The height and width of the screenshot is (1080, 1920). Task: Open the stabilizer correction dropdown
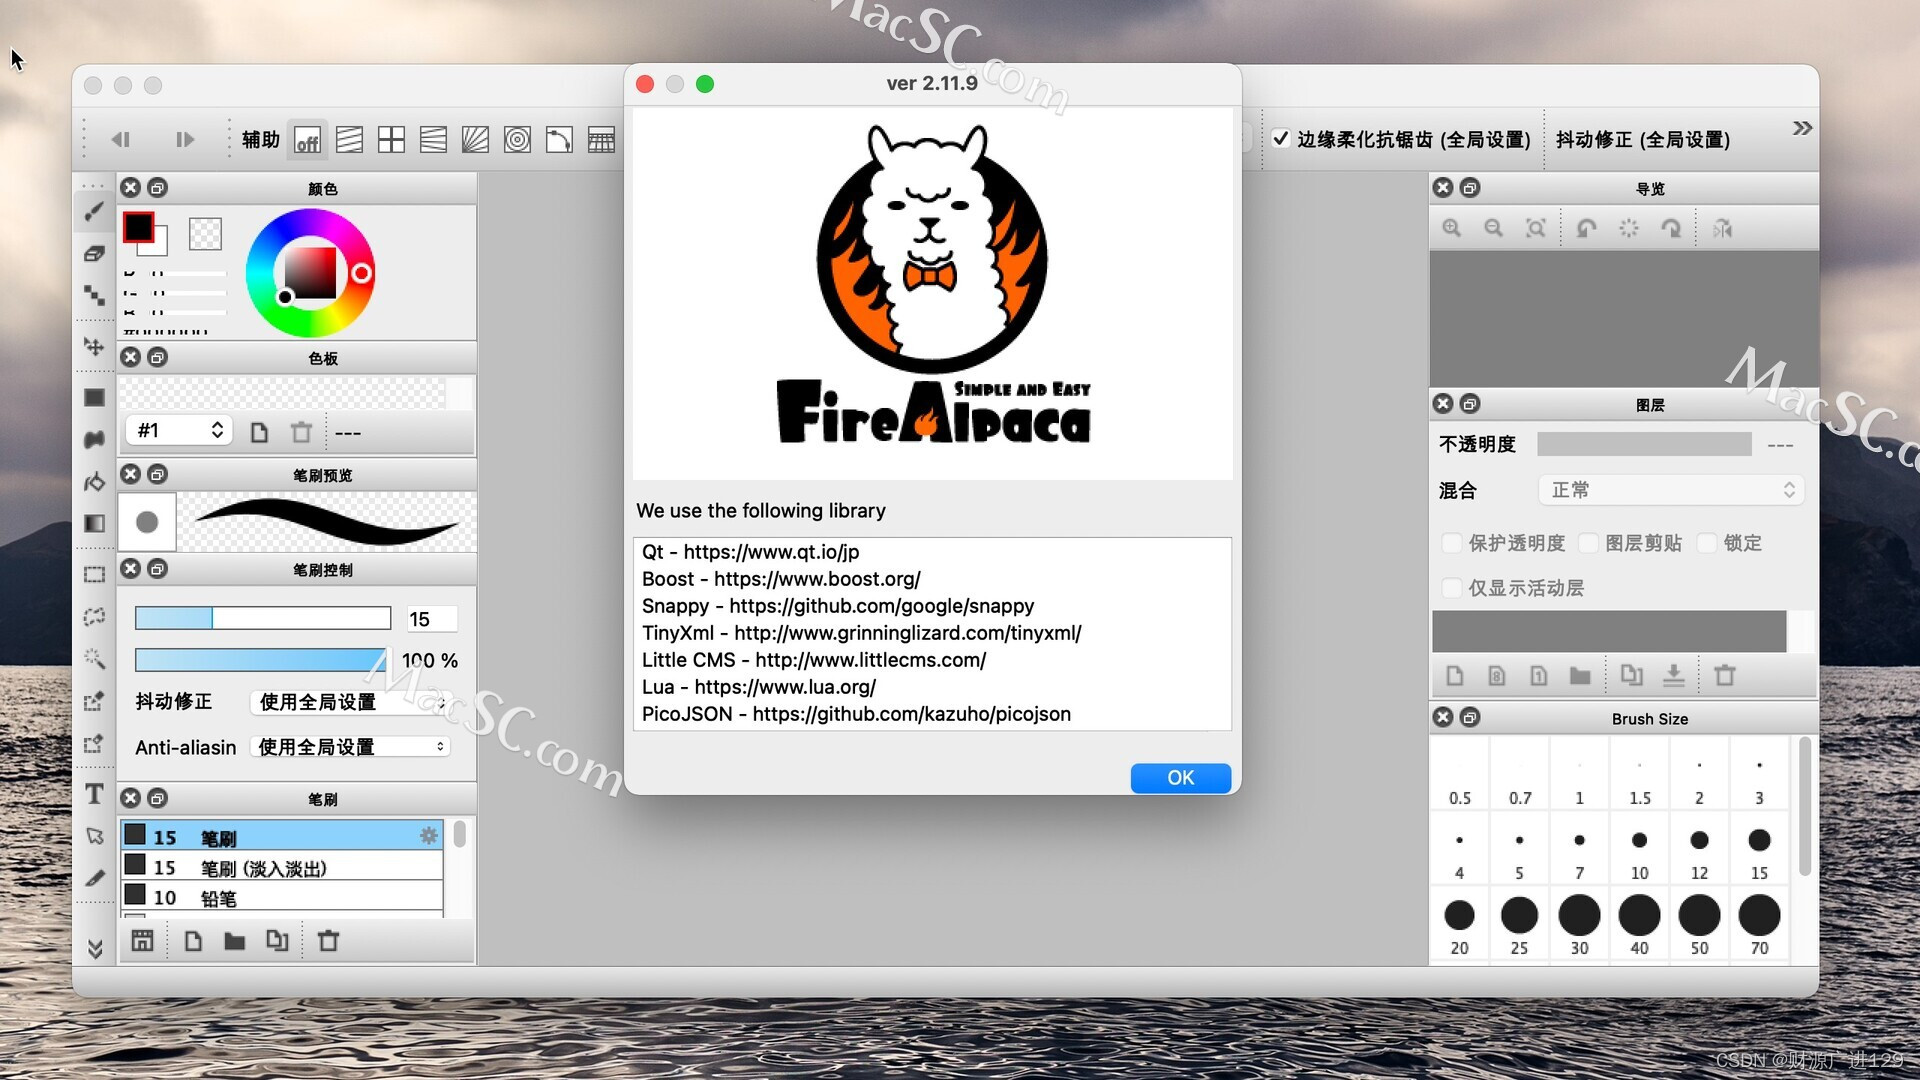point(350,702)
